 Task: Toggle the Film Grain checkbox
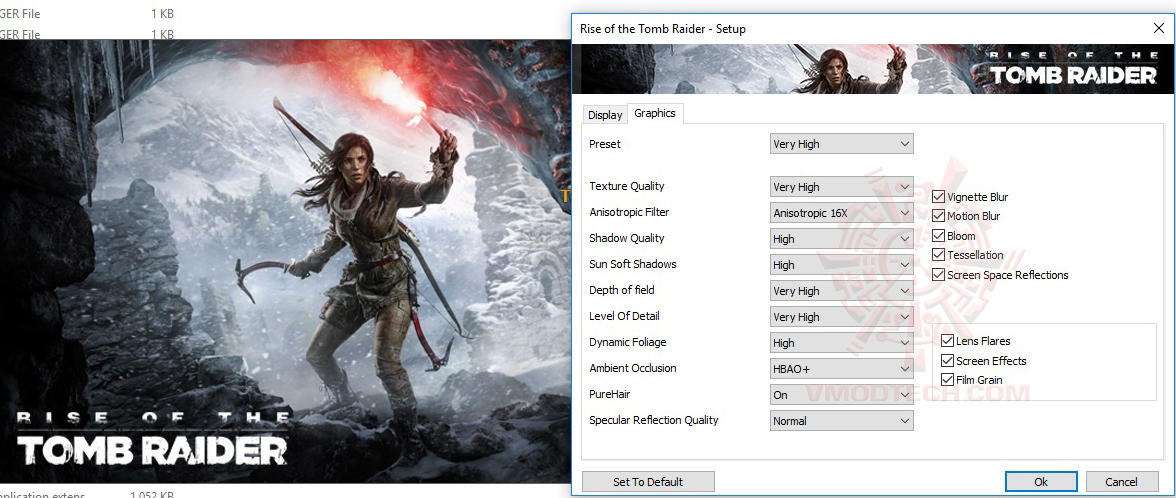[947, 380]
